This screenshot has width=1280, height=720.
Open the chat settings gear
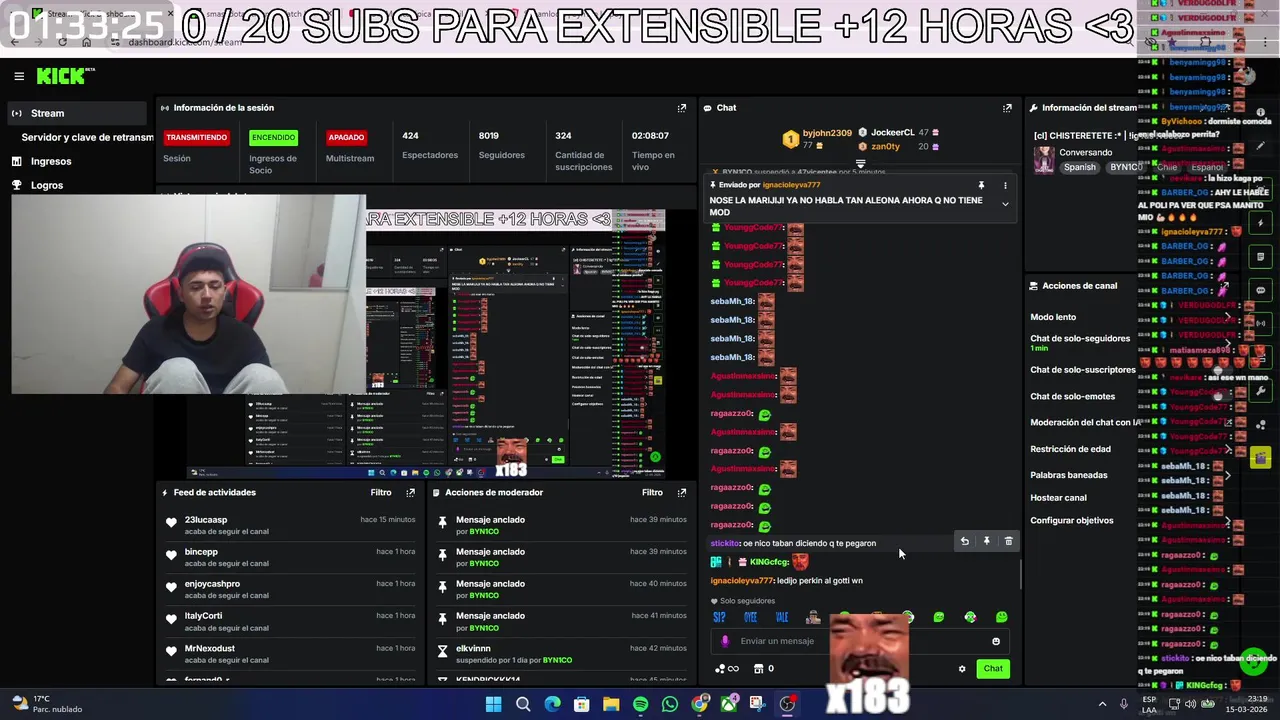point(962,669)
